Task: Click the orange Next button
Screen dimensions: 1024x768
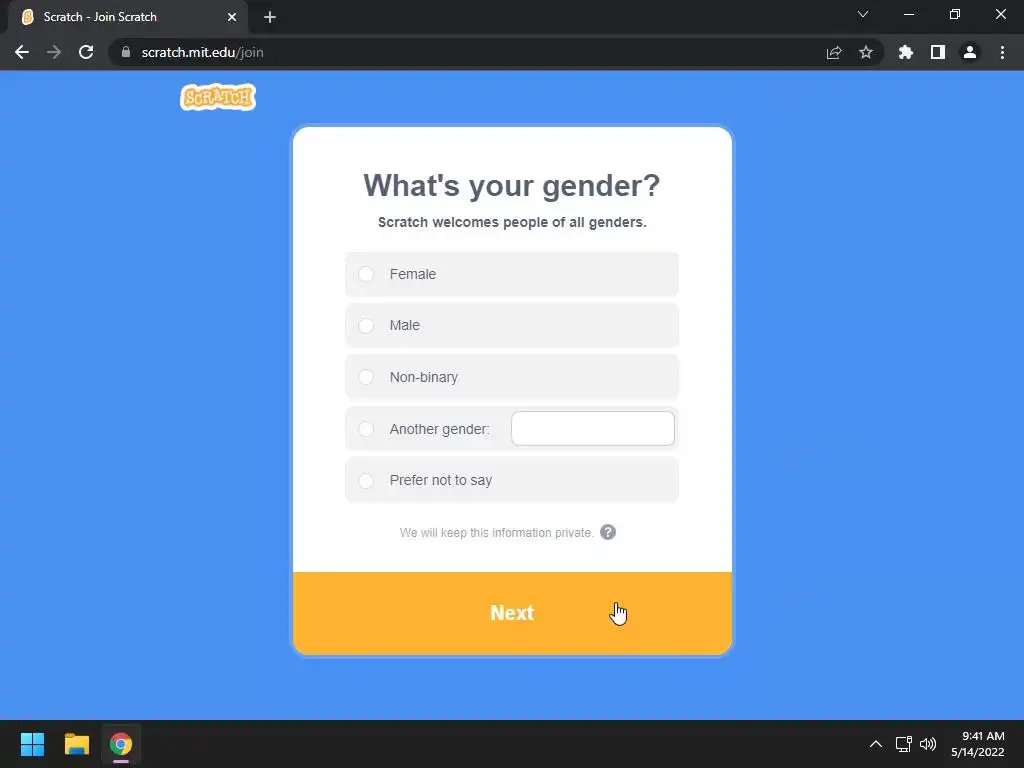Action: [x=512, y=613]
